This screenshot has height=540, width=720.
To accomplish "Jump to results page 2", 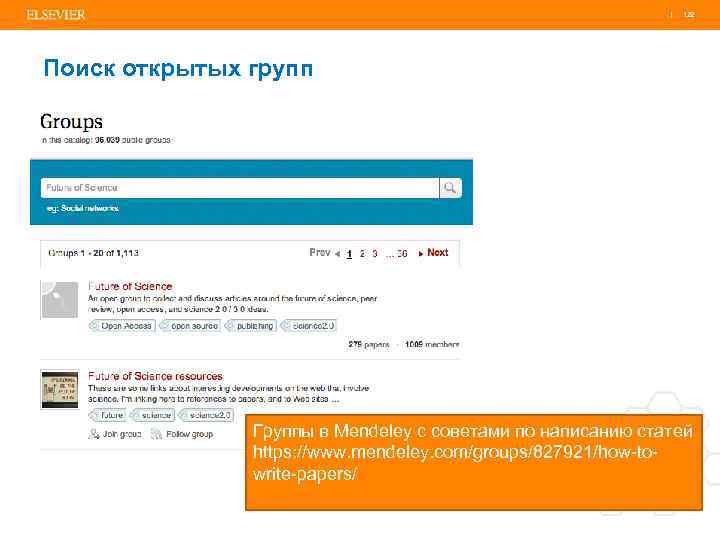I will coord(362,253).
